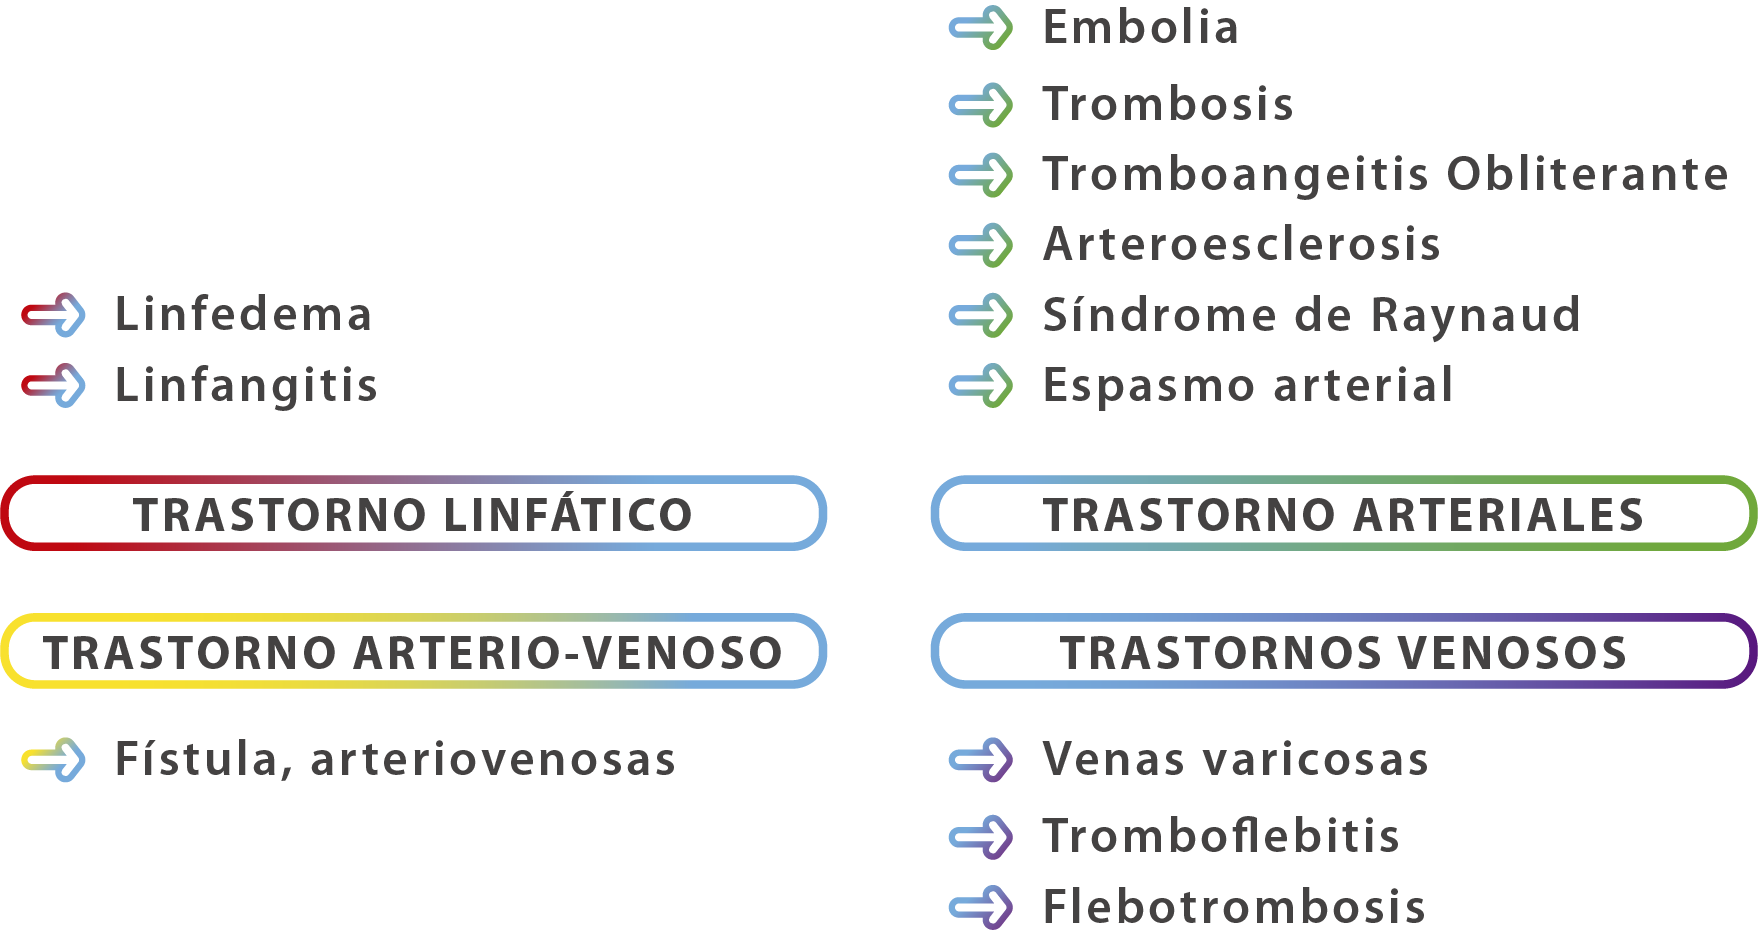Viewport: 1758px width, 936px height.
Task: Click the arrow icon beside Arteroesclerosis
Action: coord(981,245)
